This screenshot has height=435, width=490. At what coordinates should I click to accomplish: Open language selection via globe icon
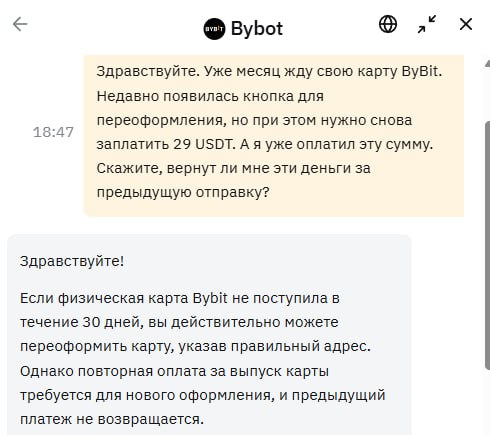(x=388, y=24)
